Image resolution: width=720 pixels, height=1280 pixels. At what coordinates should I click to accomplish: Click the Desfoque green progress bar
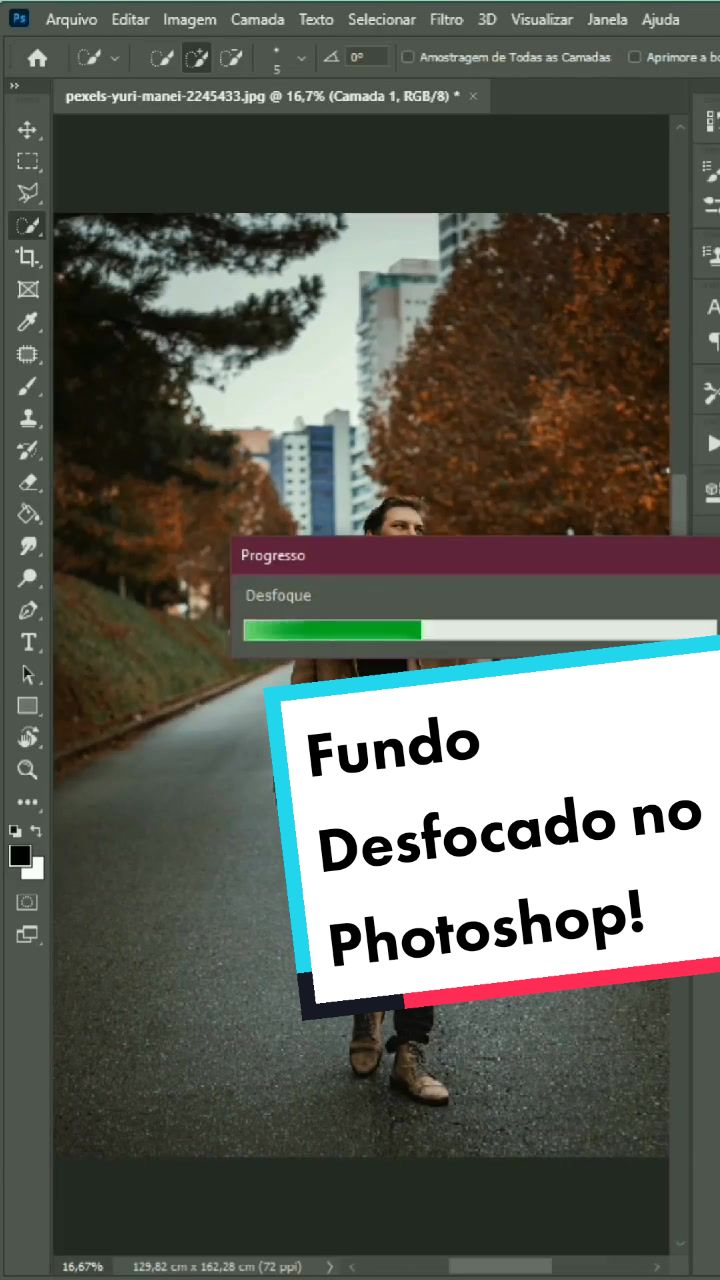point(332,630)
